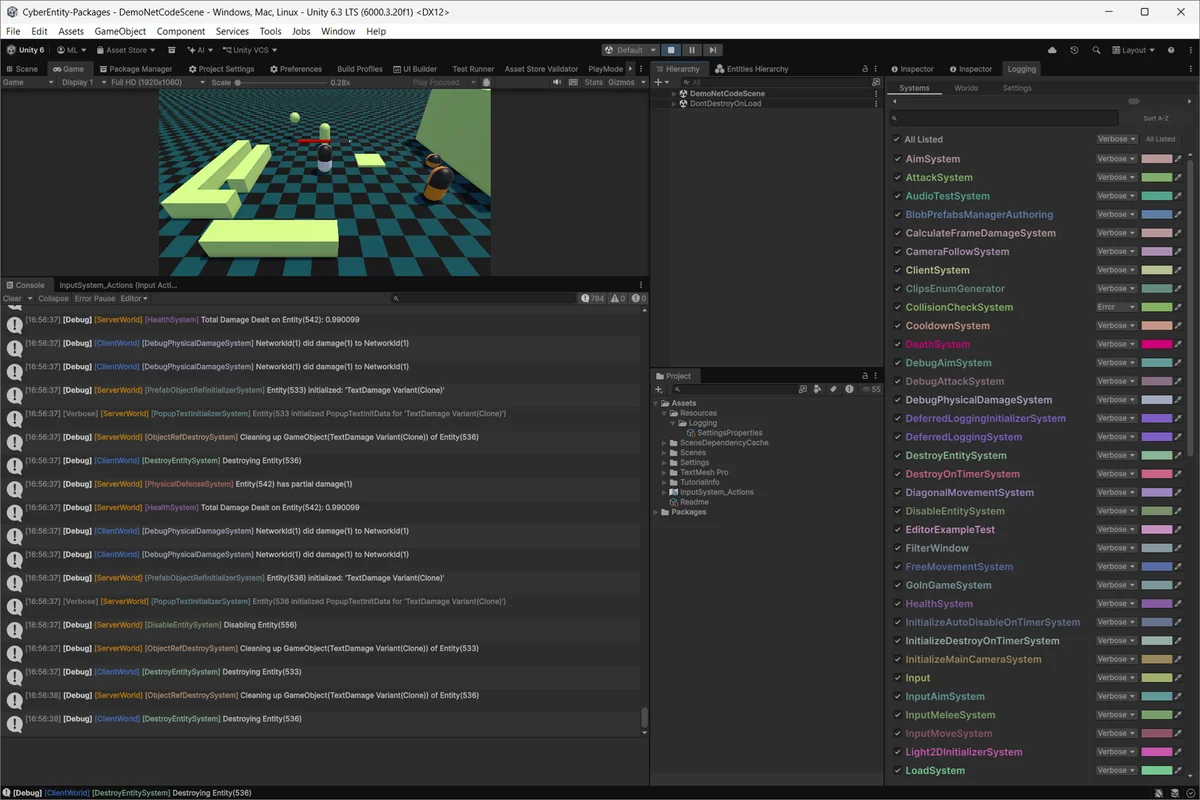The height and width of the screenshot is (800, 1200).
Task: Click the step frame button
Action: pyautogui.click(x=712, y=50)
